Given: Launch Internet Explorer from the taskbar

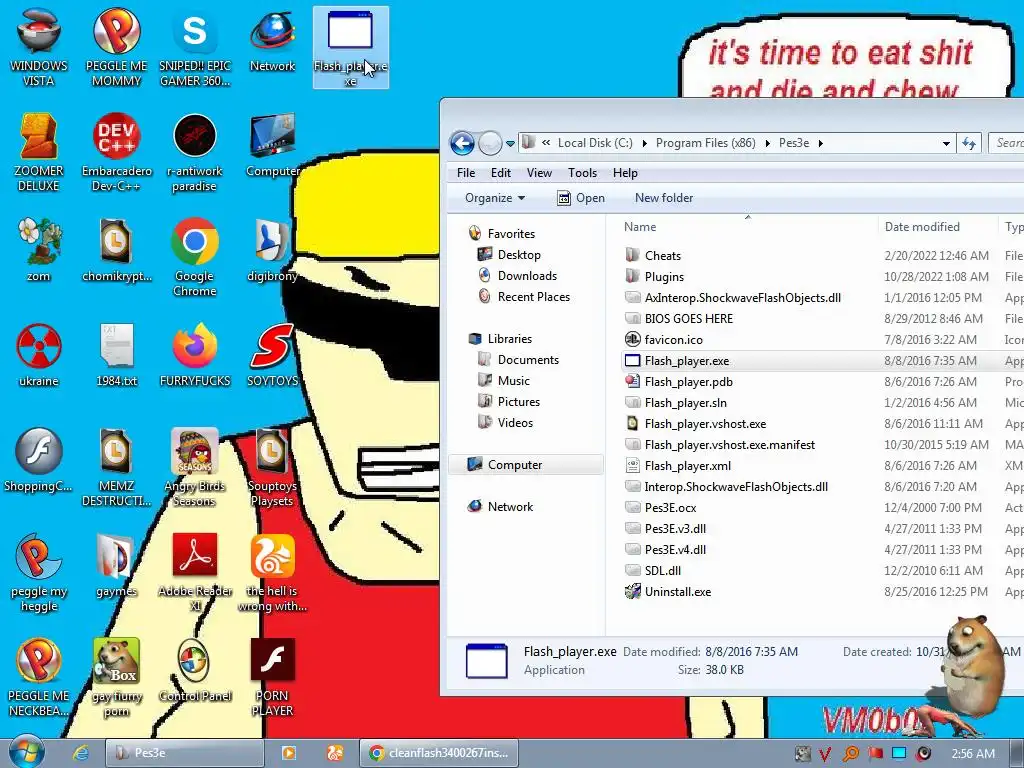Looking at the screenshot, I should click(81, 753).
